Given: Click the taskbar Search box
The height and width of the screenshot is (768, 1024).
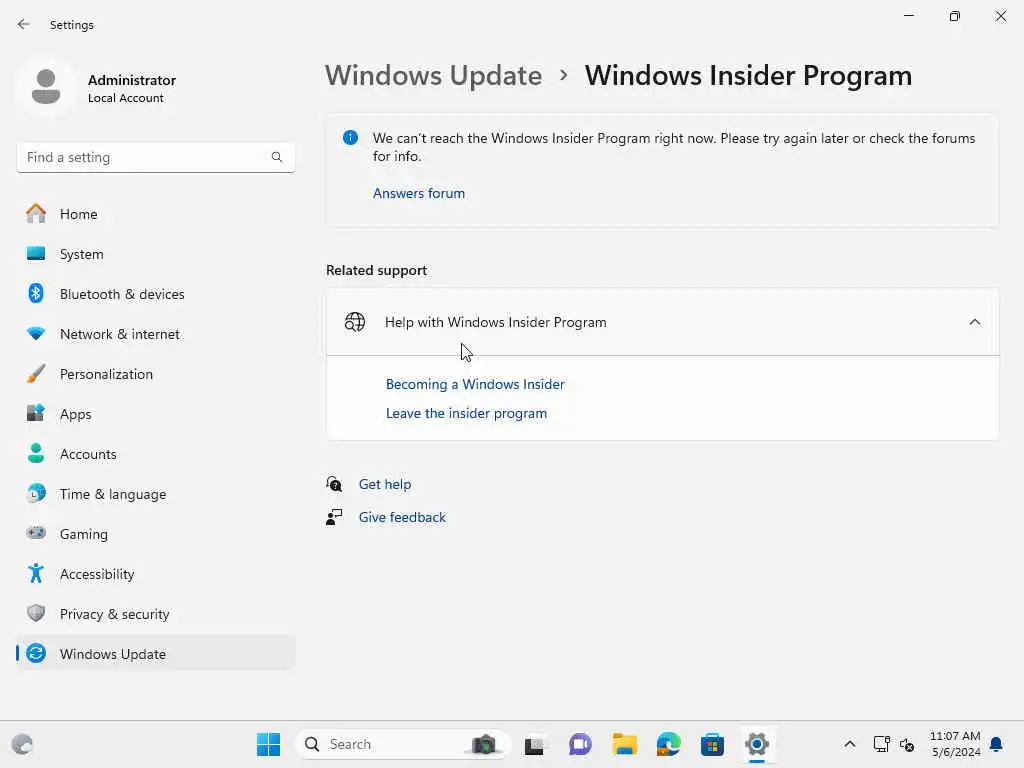Looking at the screenshot, I should (402, 744).
